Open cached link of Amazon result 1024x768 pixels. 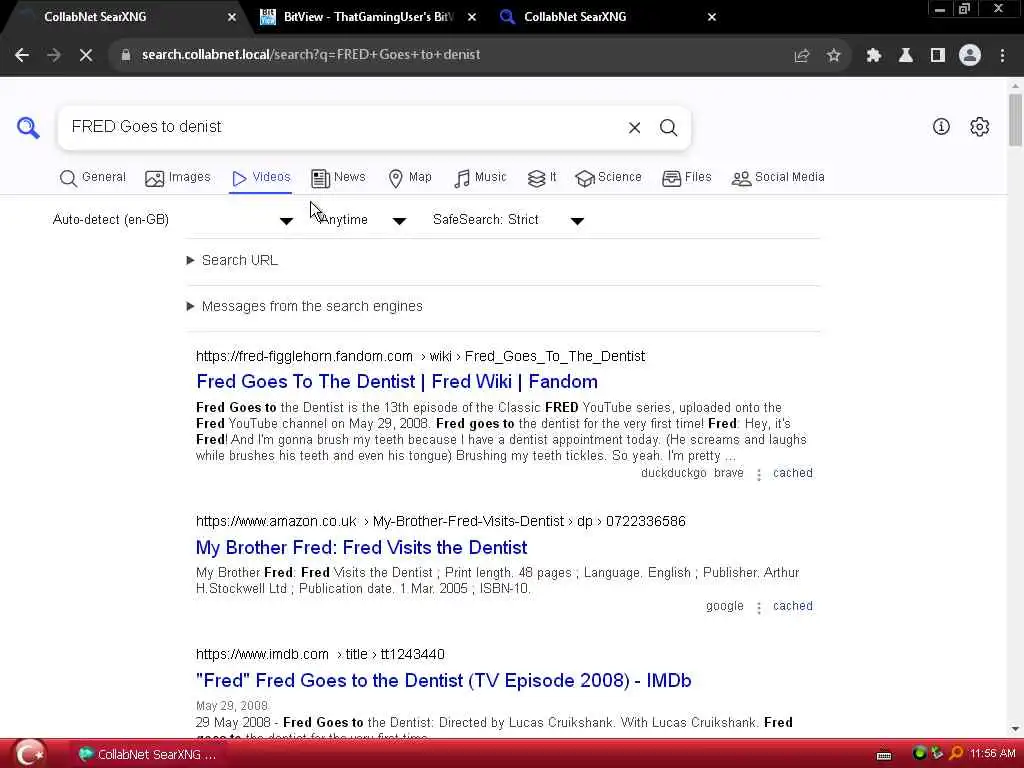793,606
